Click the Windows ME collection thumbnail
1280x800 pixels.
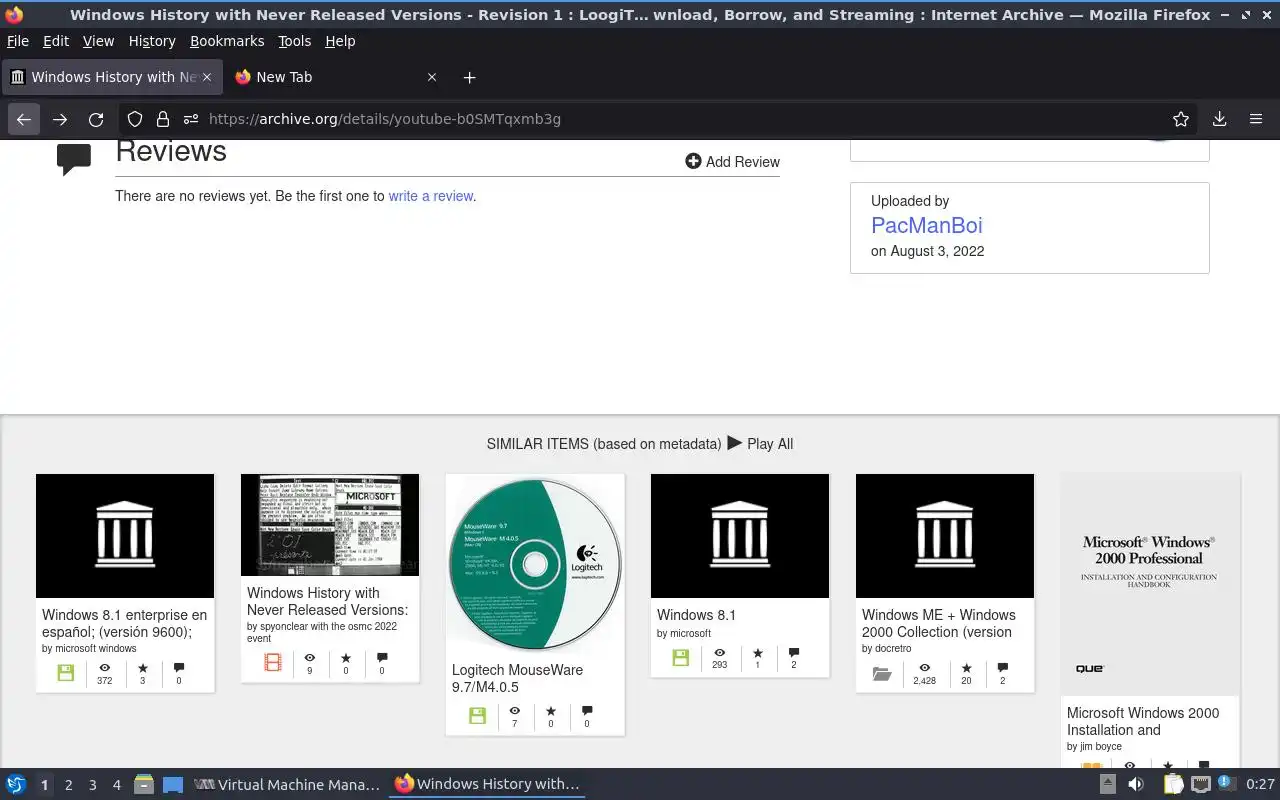tap(945, 536)
